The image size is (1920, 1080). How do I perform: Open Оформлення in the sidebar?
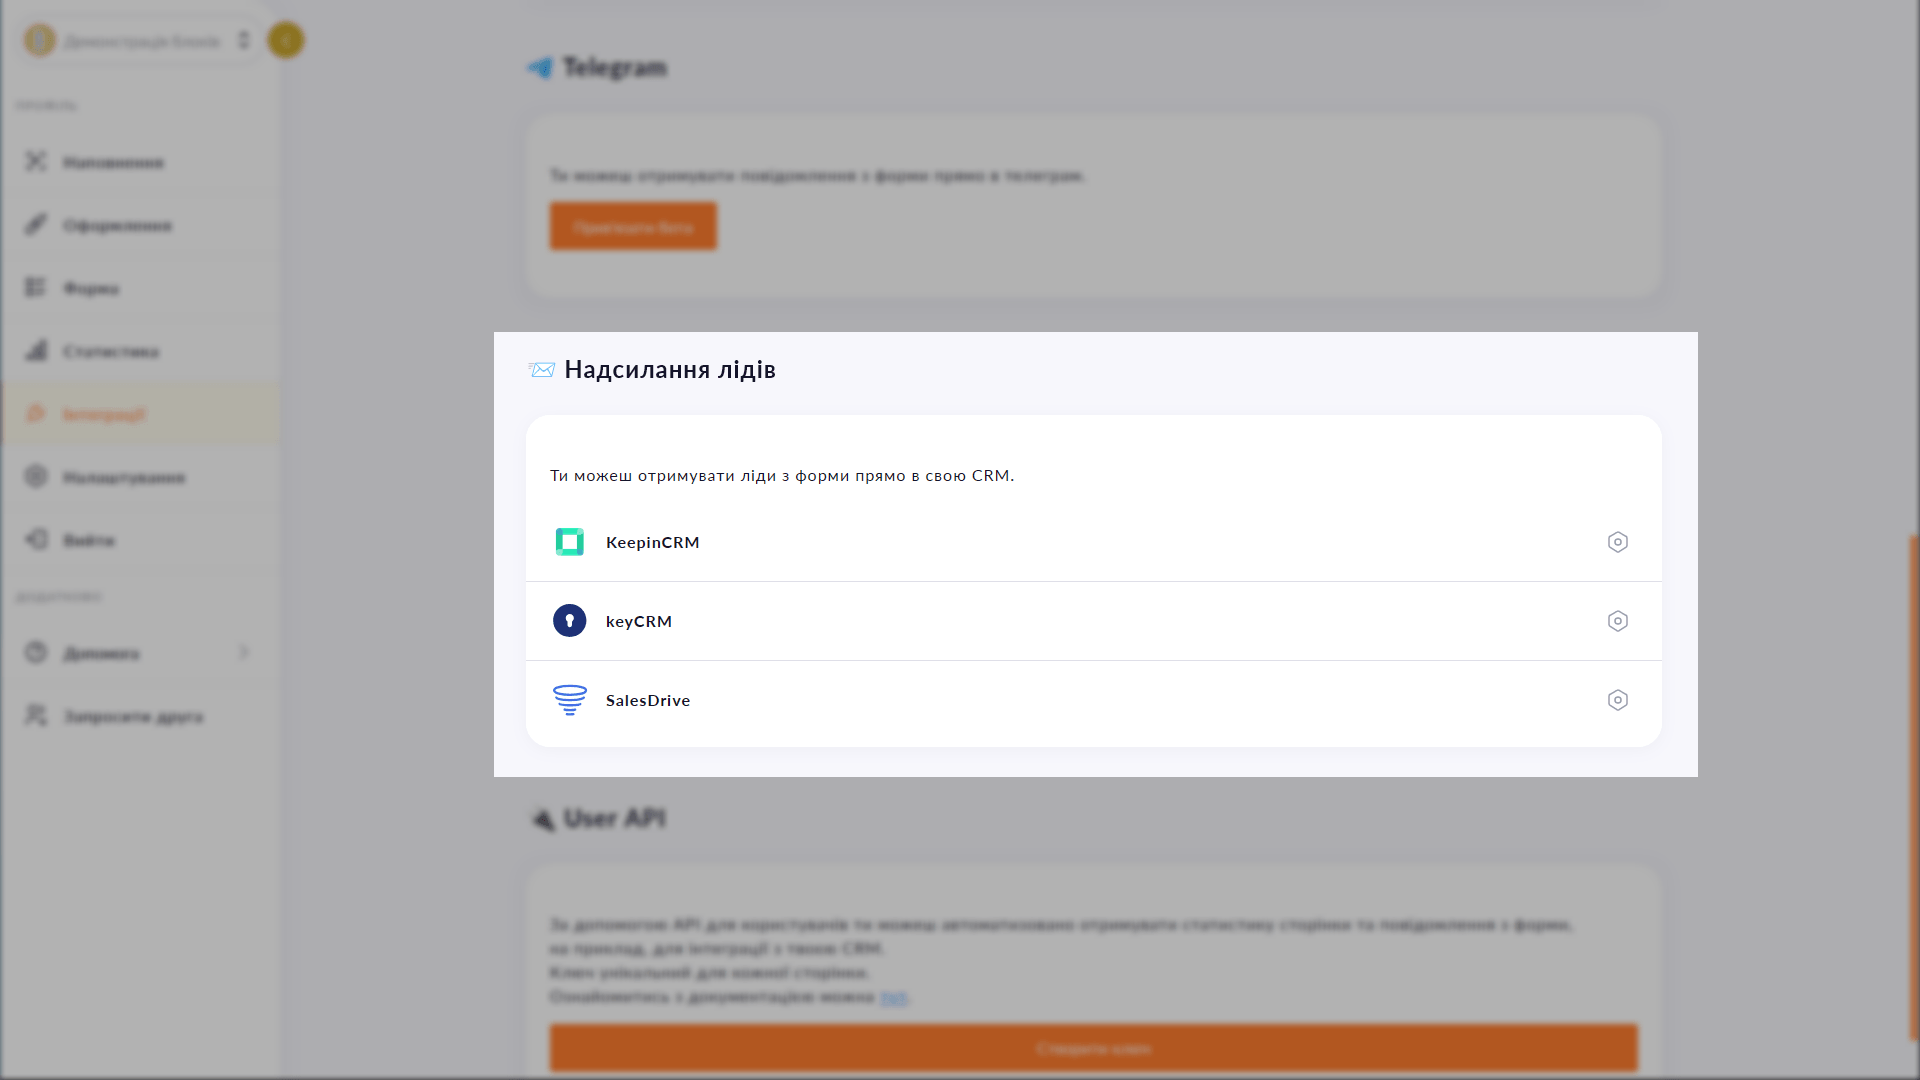tap(140, 225)
